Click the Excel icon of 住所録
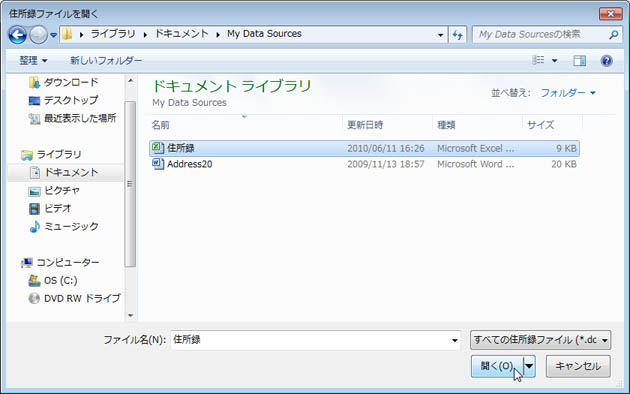 pyautogui.click(x=158, y=148)
